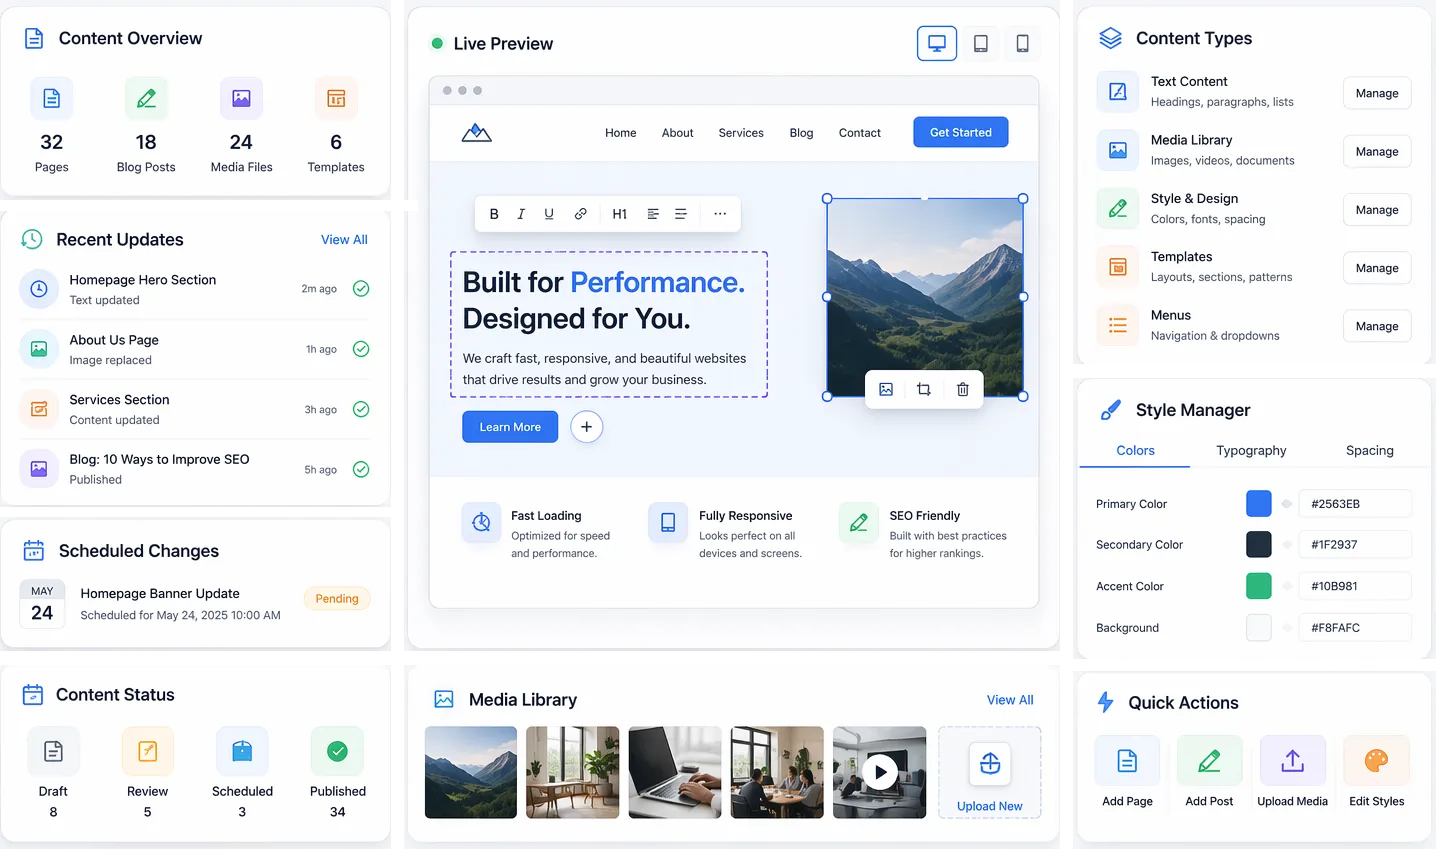Viewport: 1436px width, 849px height.
Task: Select the Review content status icon
Action: pyautogui.click(x=147, y=751)
